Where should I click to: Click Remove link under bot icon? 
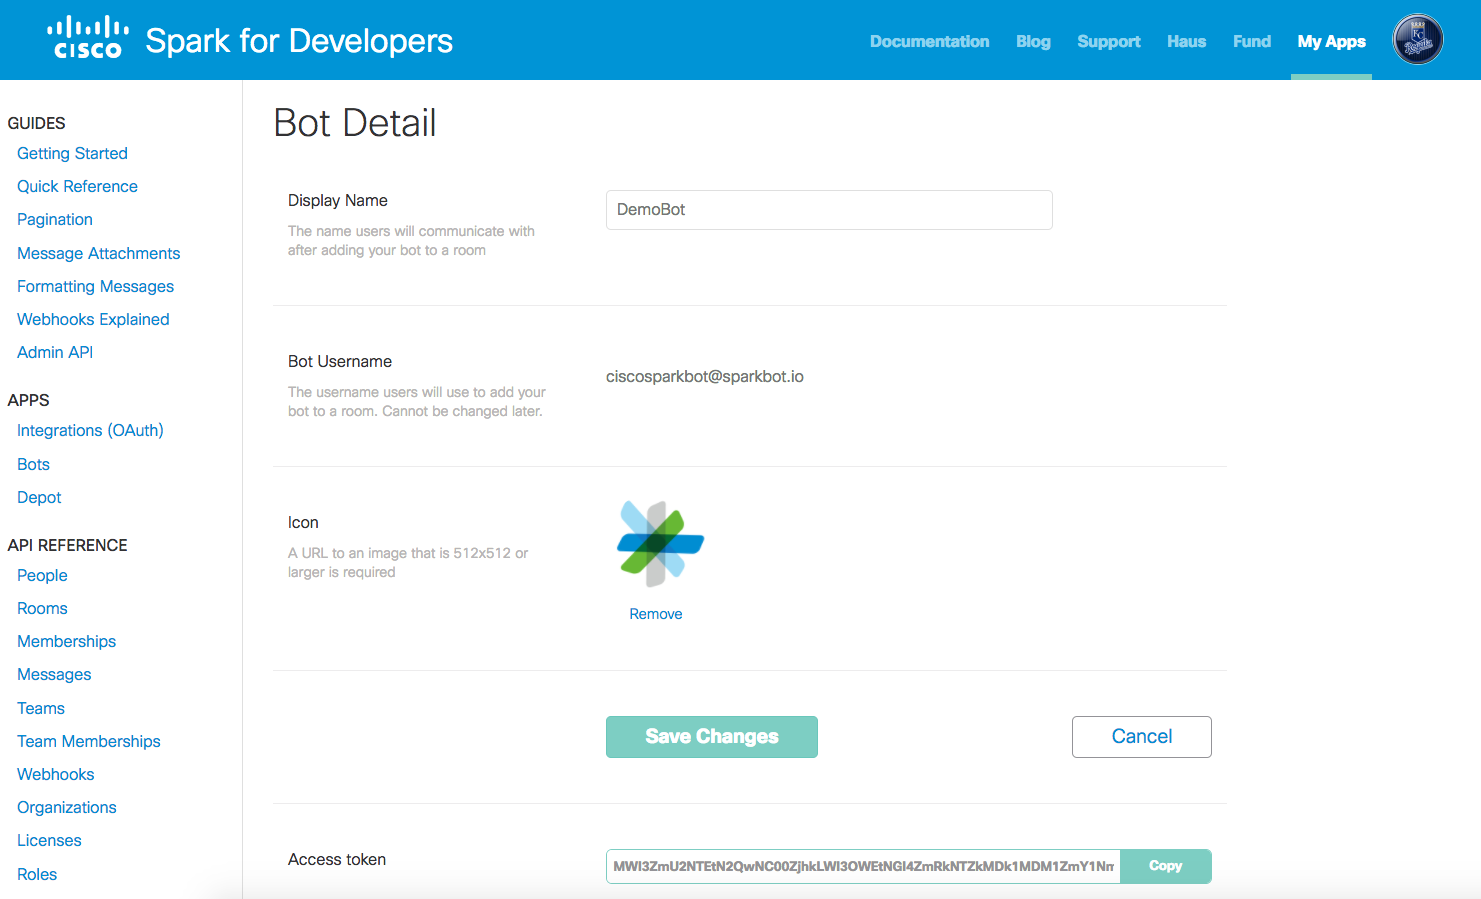pyautogui.click(x=656, y=614)
